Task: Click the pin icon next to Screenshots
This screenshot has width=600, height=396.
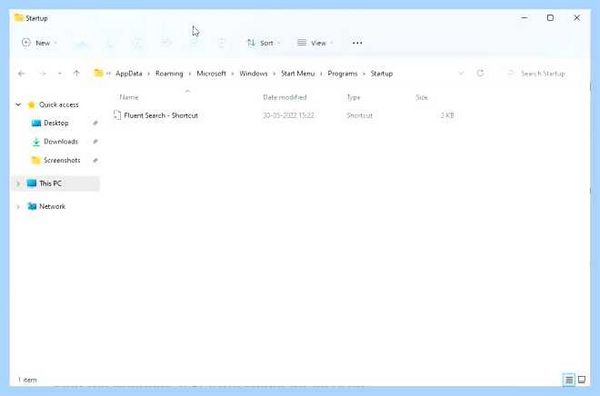Action: coord(95,160)
